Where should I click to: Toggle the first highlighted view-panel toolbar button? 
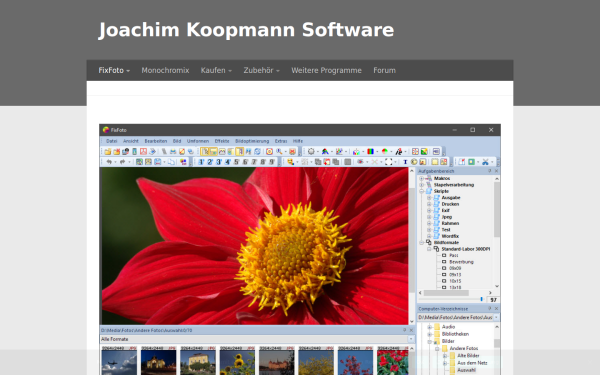point(205,152)
